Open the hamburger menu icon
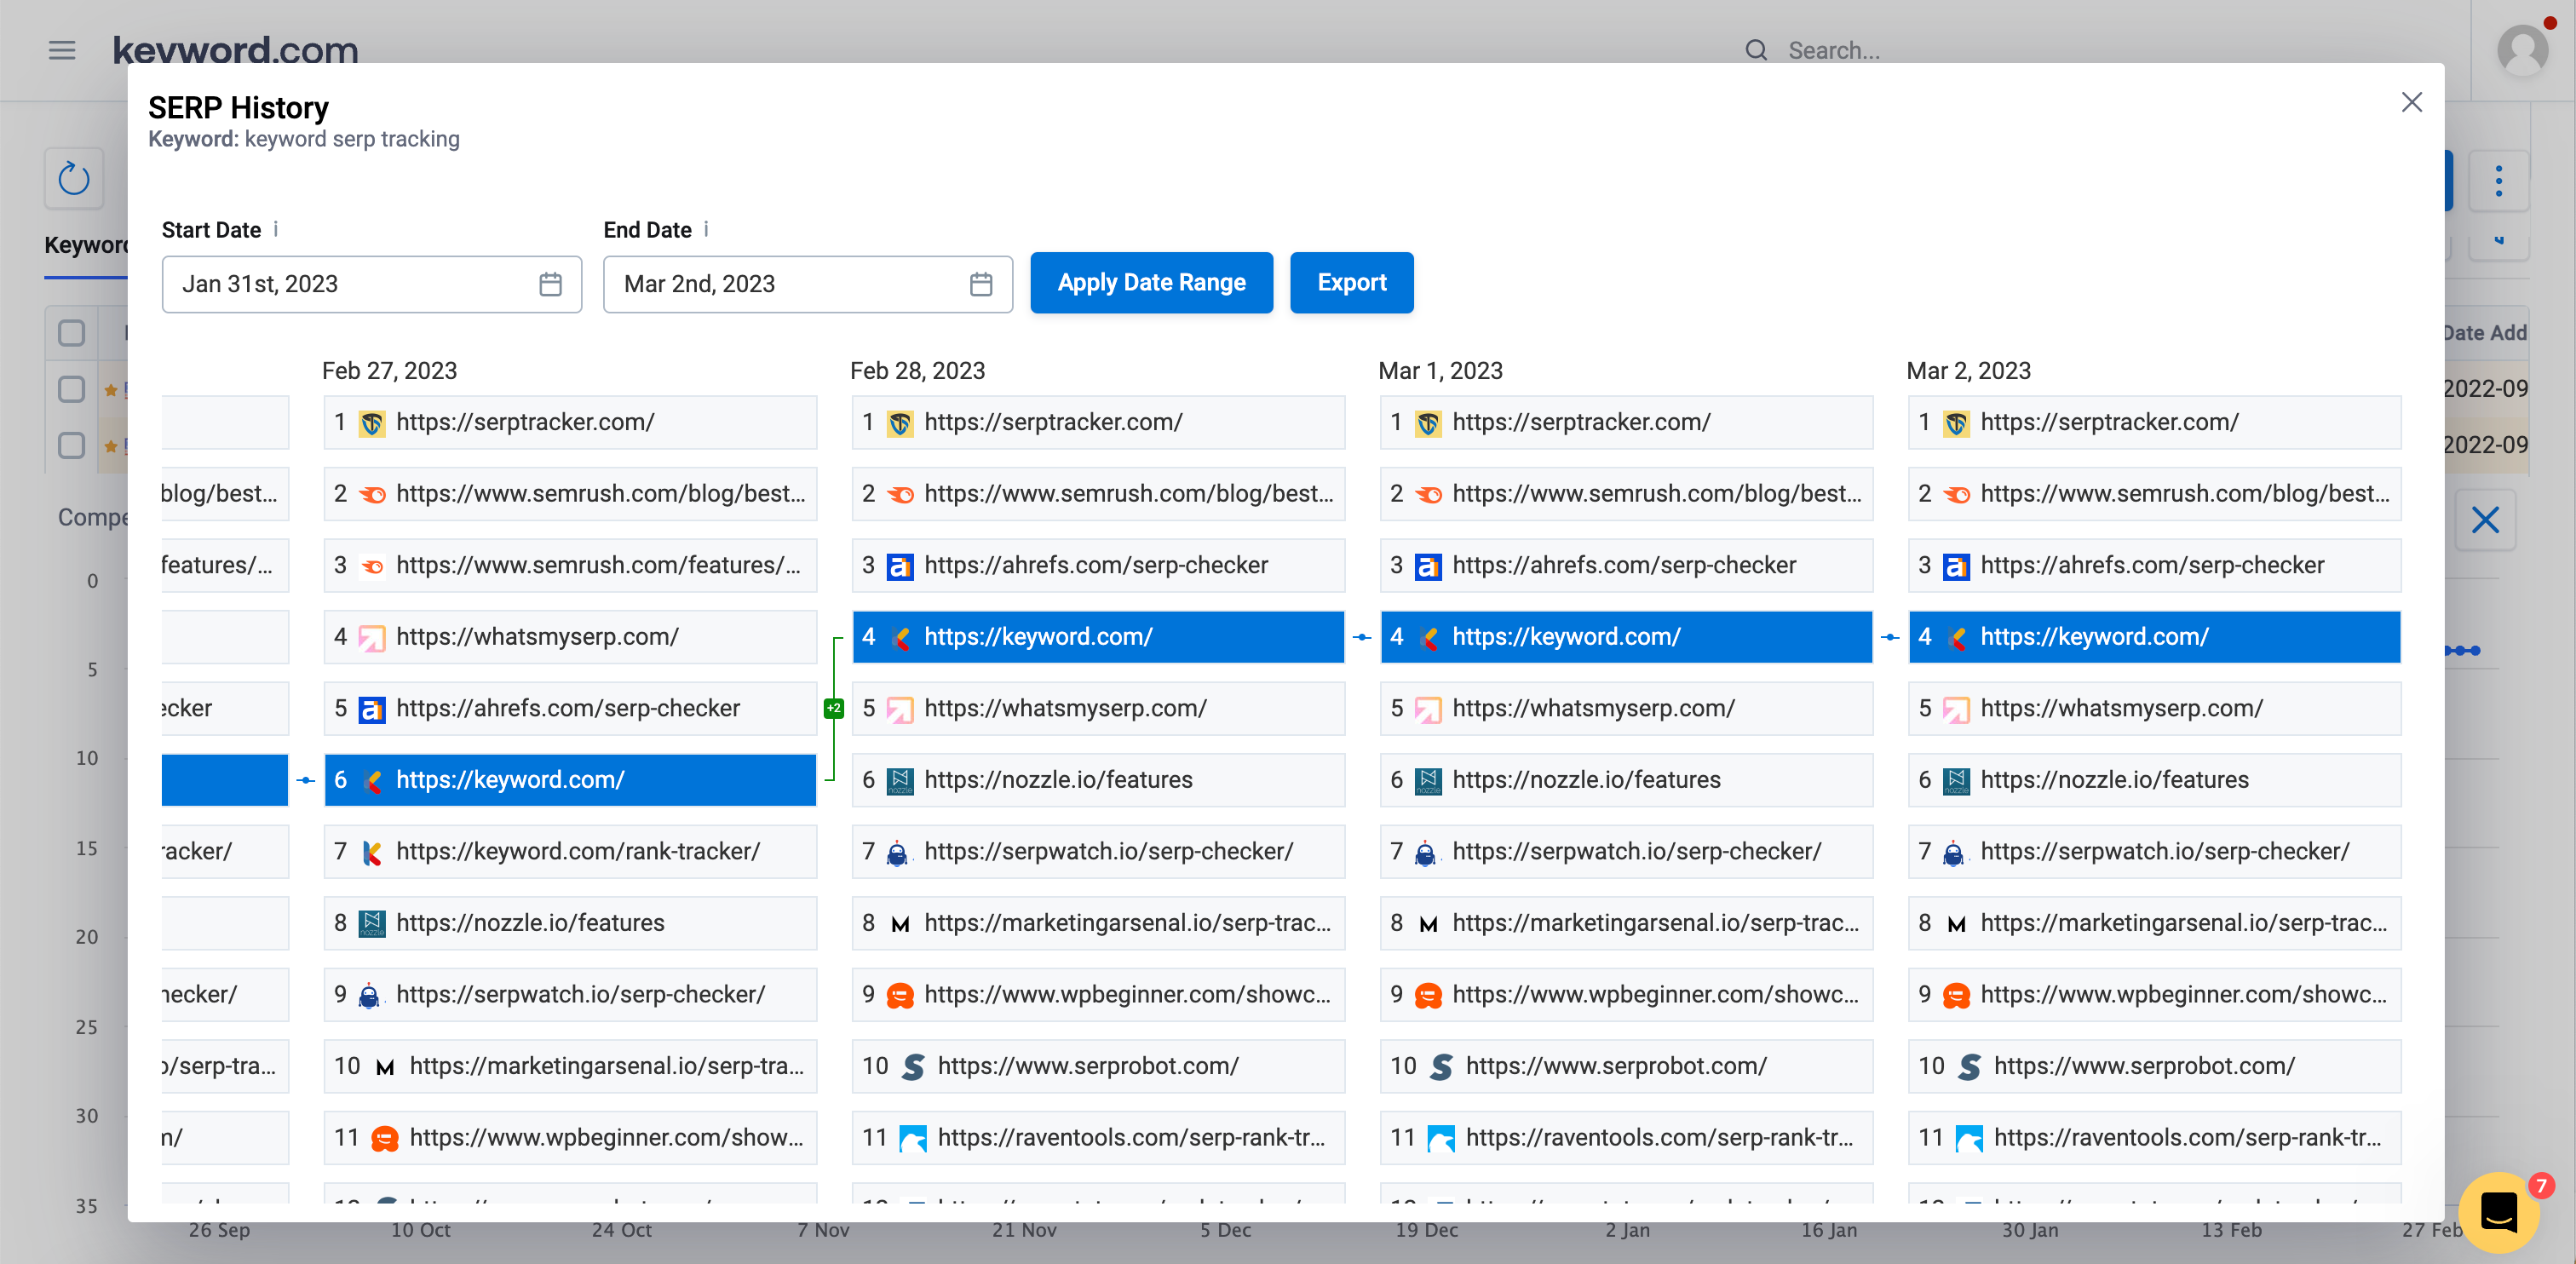 coord(62,50)
